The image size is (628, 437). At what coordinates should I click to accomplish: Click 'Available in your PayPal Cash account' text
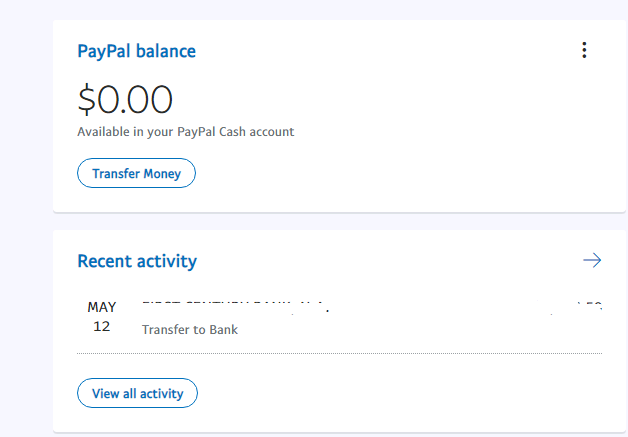tap(185, 132)
